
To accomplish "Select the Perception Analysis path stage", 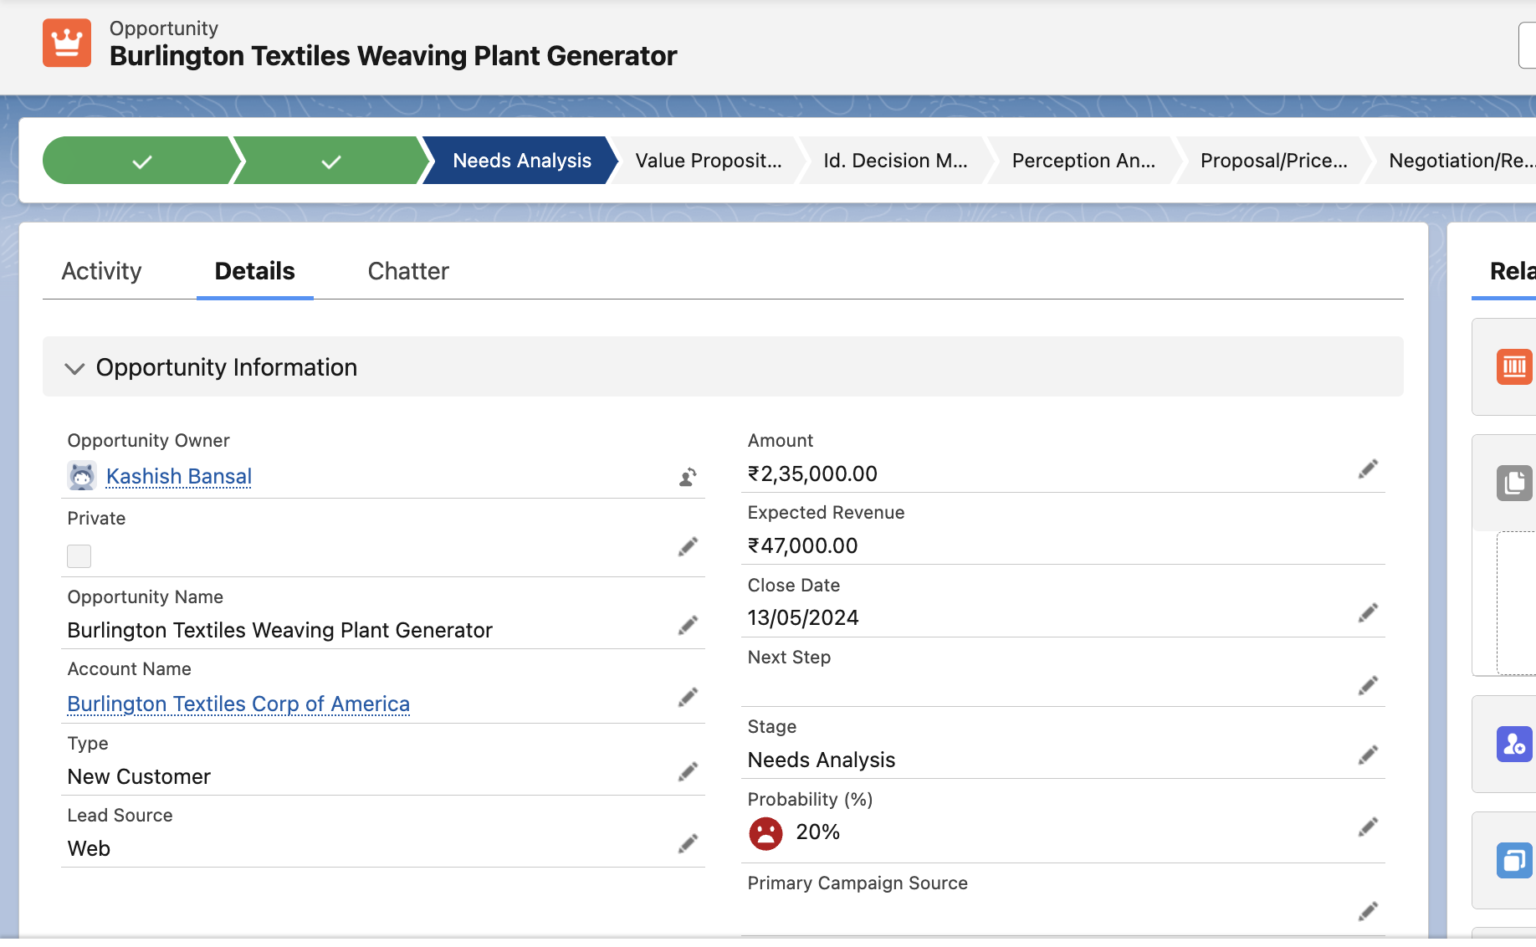I will pyautogui.click(x=1083, y=161).
